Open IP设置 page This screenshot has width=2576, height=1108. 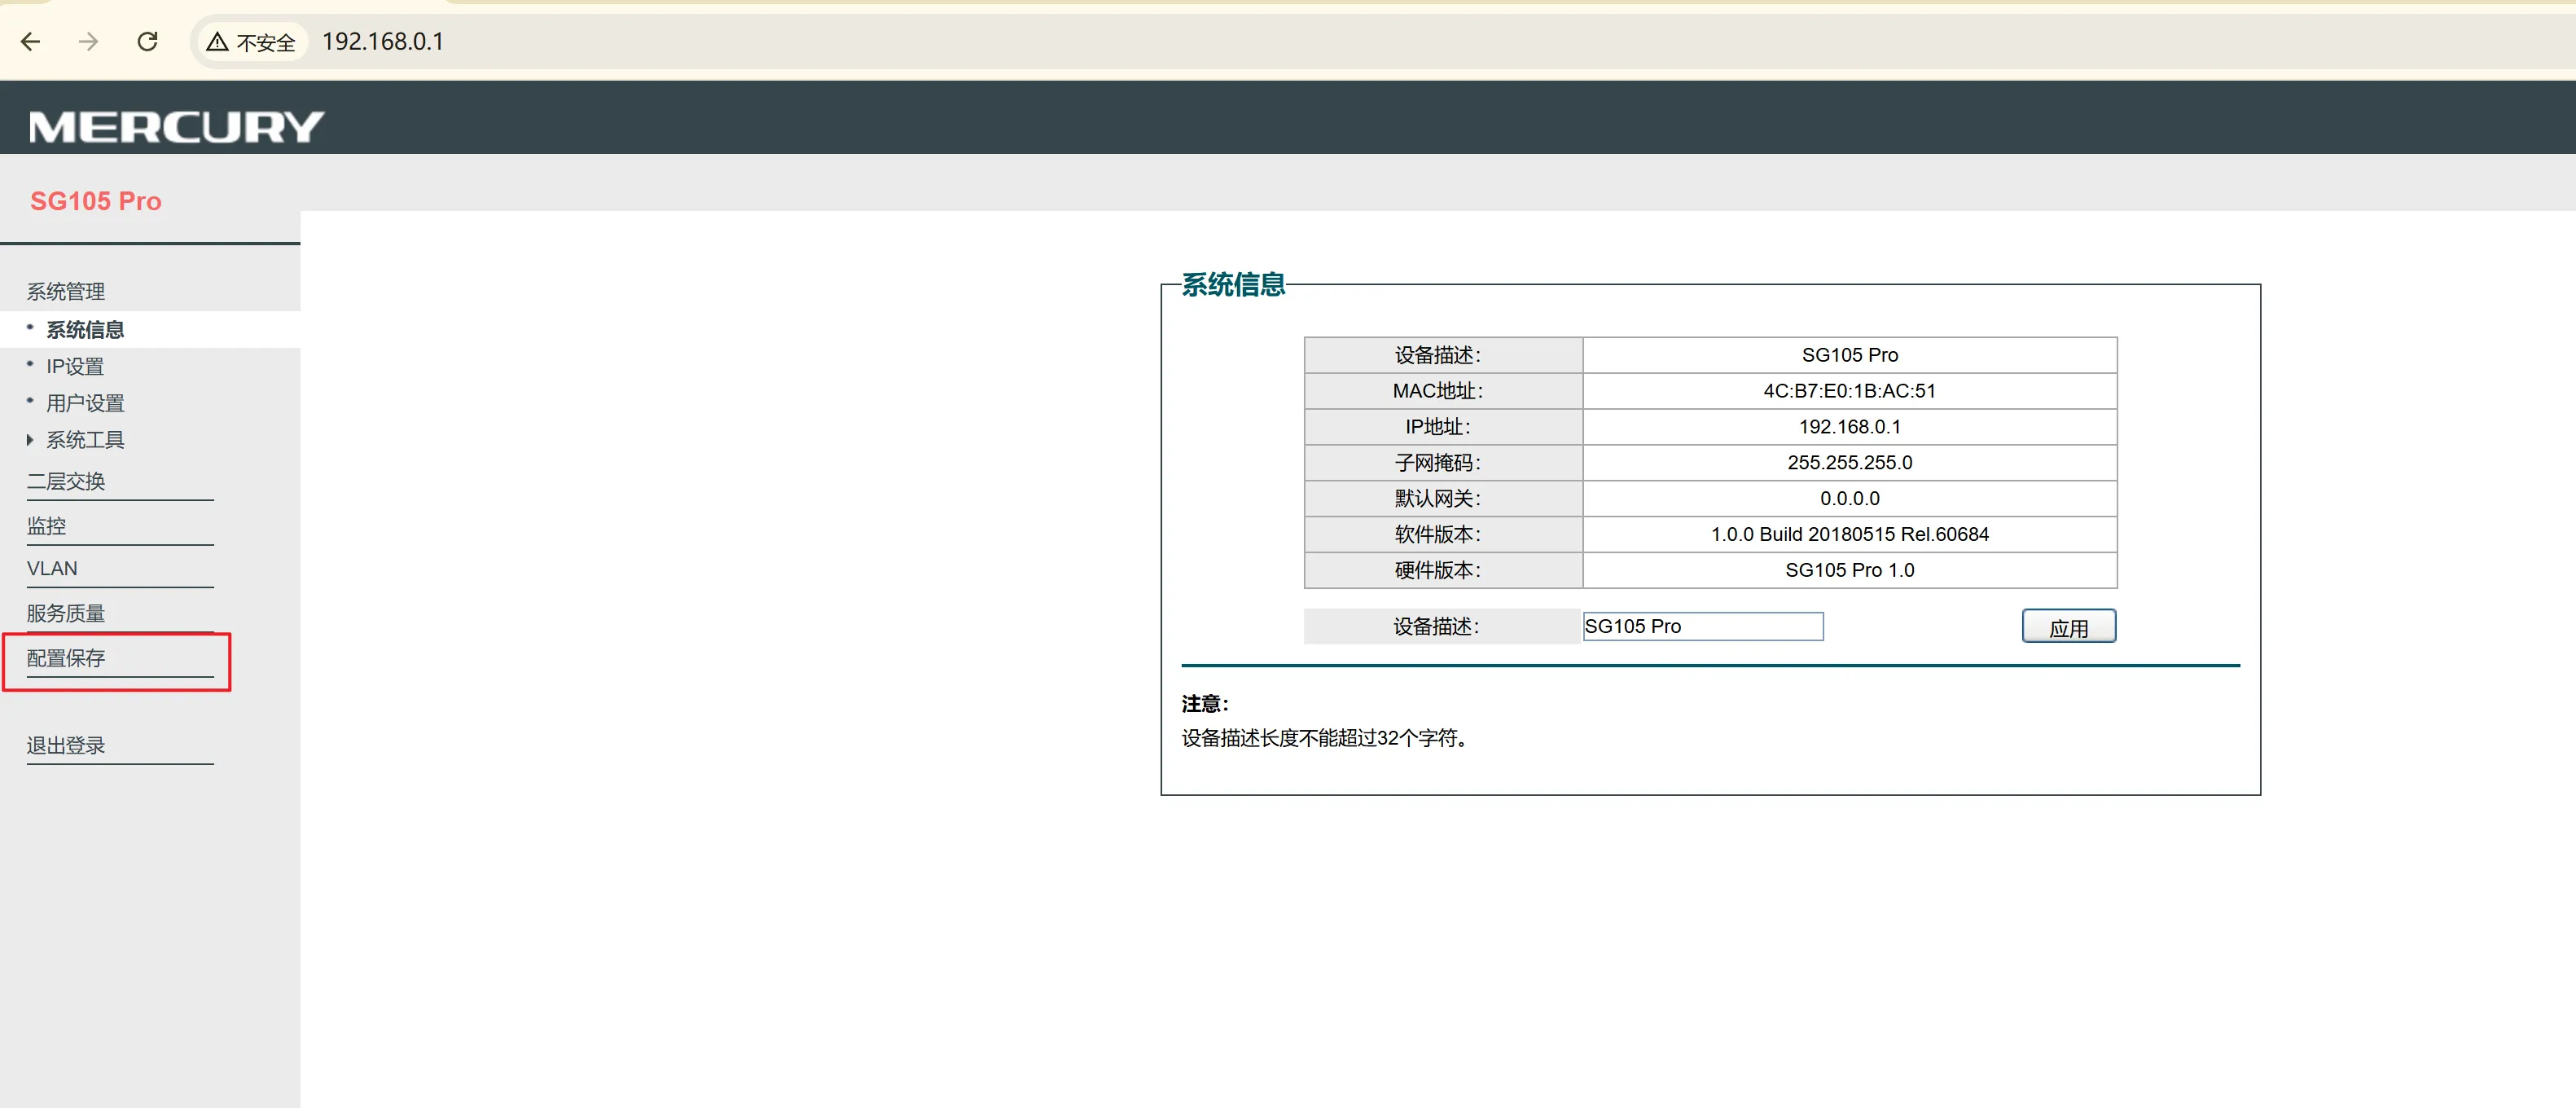coord(75,366)
